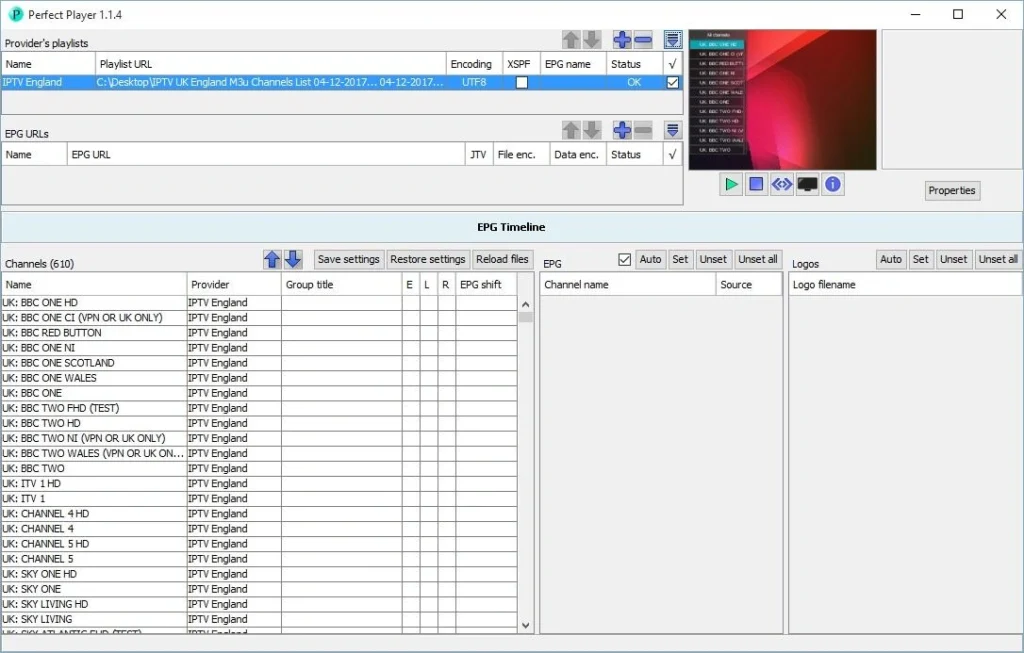
Task: Maximize the Perfect Player window
Action: pyautogui.click(x=958, y=14)
